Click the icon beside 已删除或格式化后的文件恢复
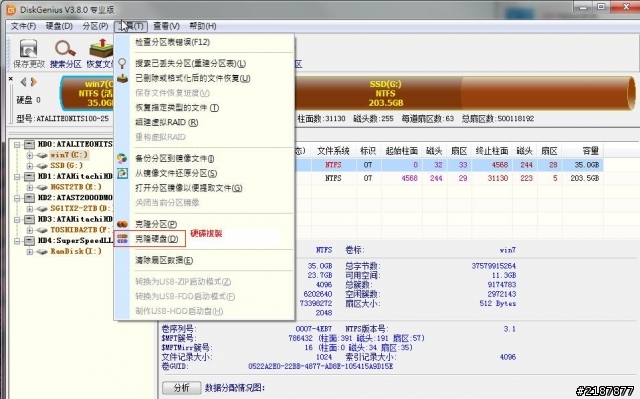 coord(122,78)
